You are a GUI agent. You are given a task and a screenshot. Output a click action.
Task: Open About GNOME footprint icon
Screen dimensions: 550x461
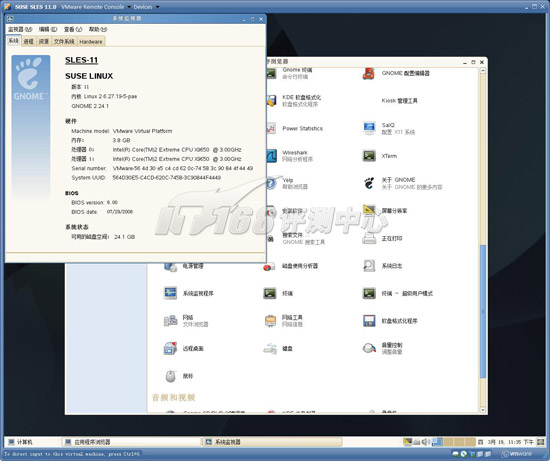(369, 183)
